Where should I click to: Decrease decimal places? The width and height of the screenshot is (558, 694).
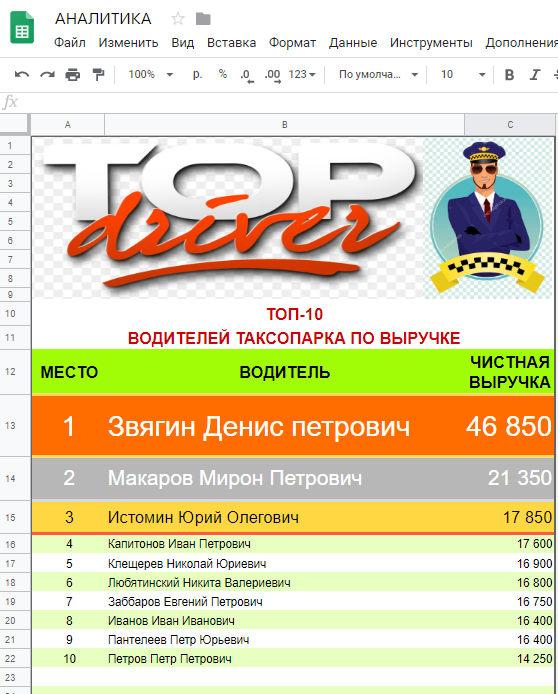click(x=247, y=75)
